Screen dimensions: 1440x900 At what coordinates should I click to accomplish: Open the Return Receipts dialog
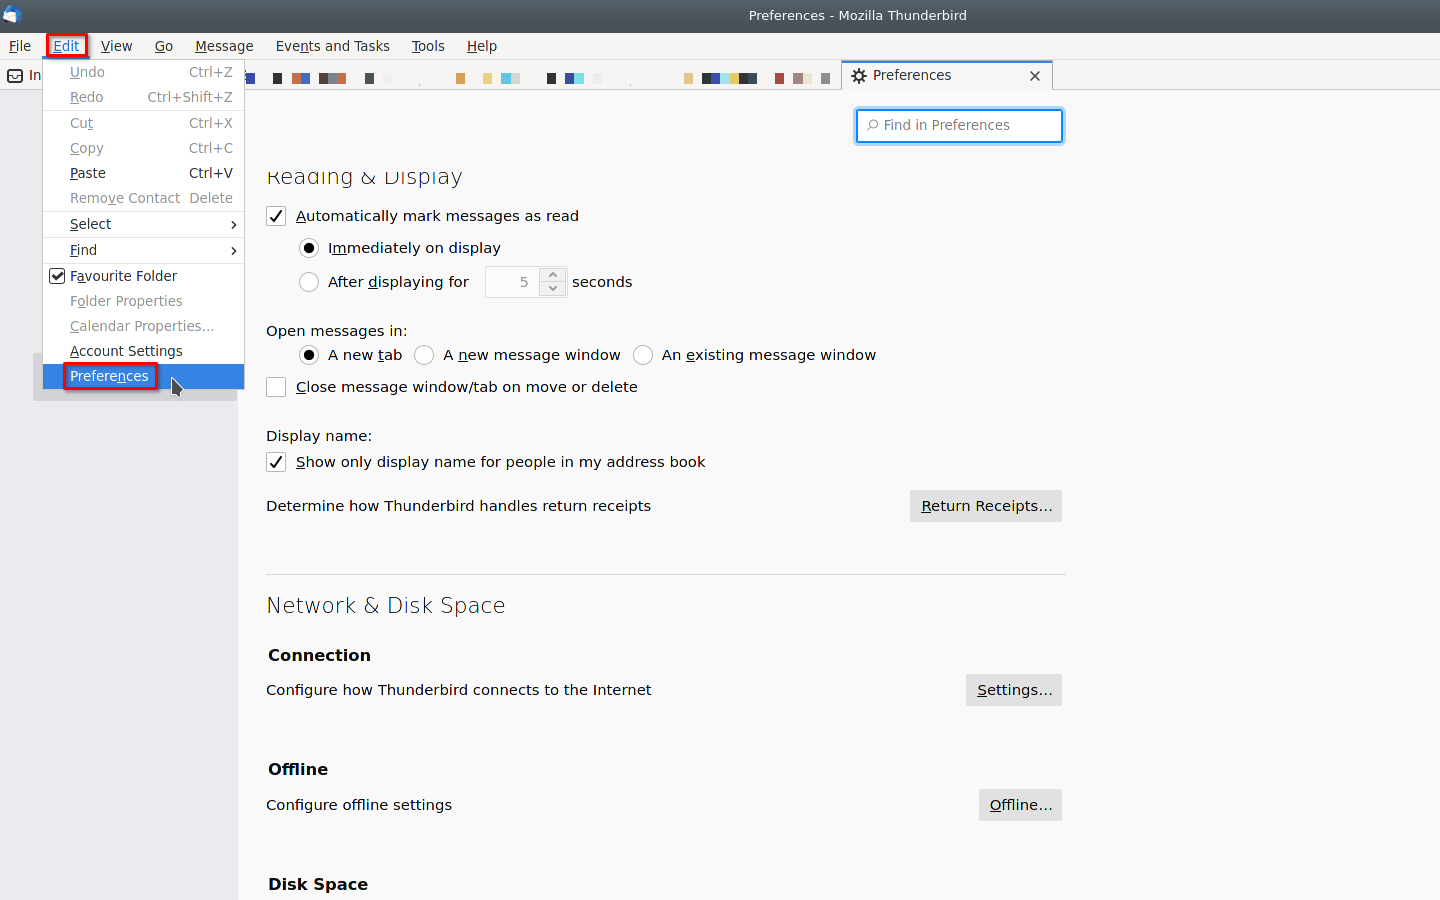pos(985,506)
